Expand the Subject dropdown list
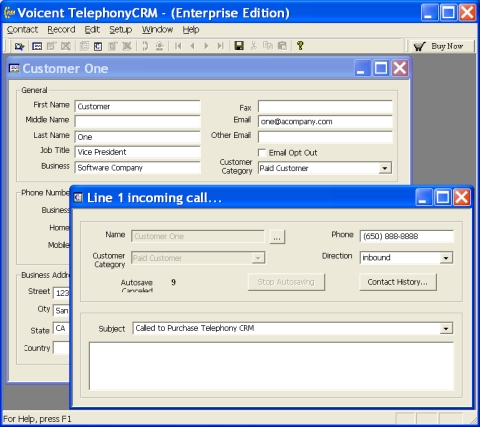Image resolution: width=480 pixels, height=427 pixels. [x=446, y=329]
